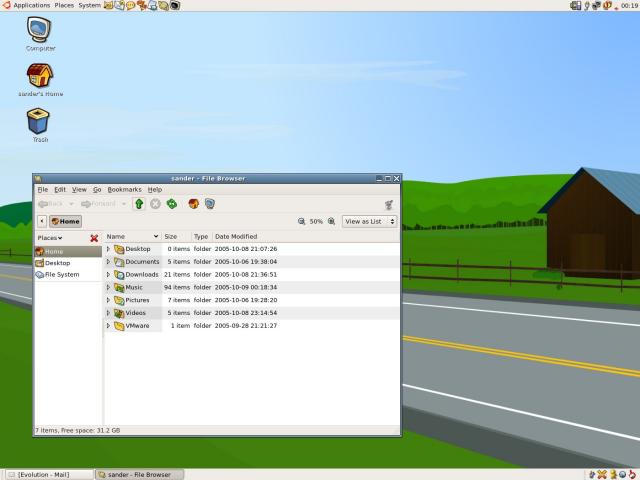Click the Home path bar button
The height and width of the screenshot is (480, 640).
(x=66, y=221)
